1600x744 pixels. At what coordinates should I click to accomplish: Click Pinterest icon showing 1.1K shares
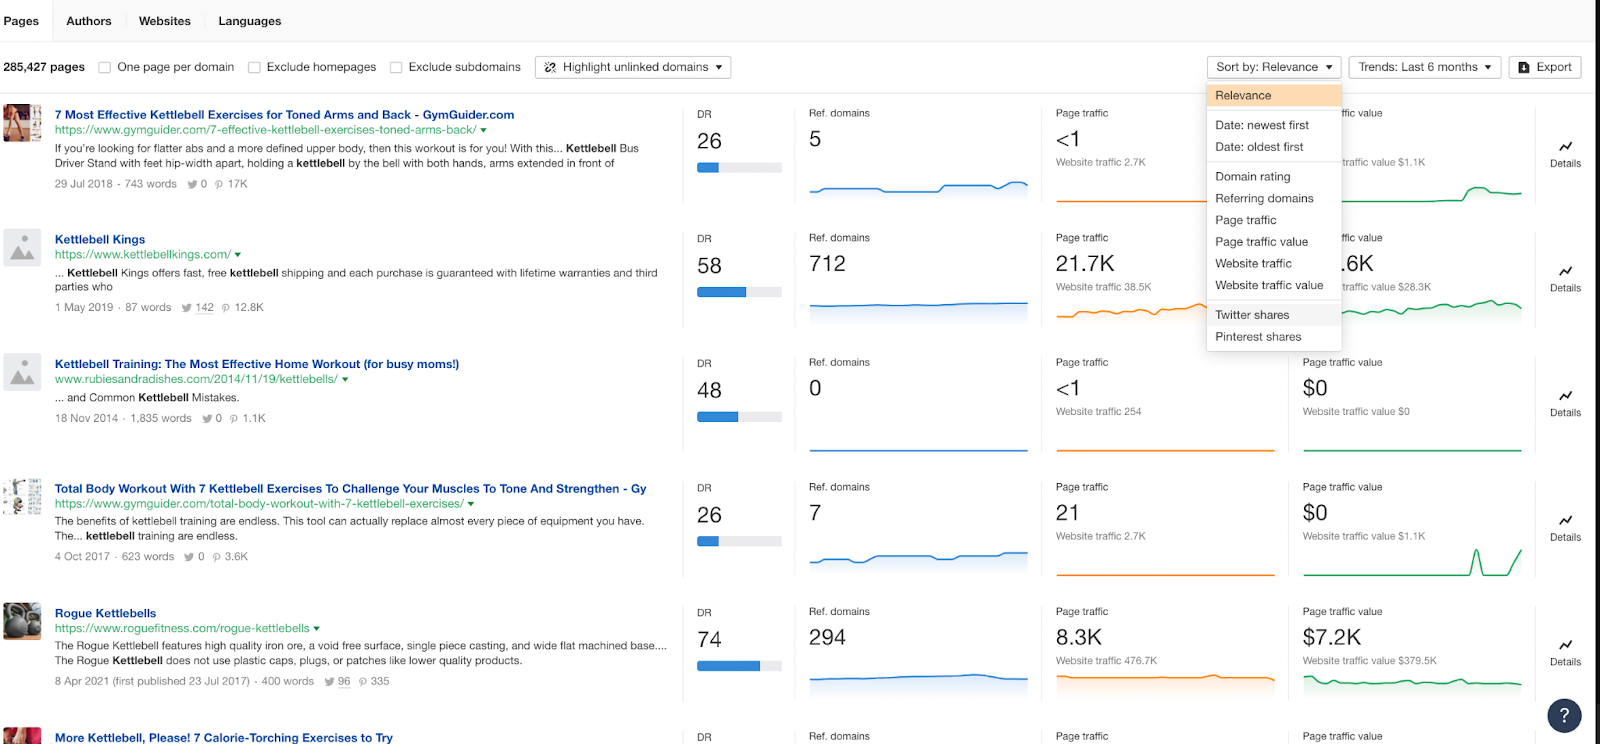[x=234, y=419]
